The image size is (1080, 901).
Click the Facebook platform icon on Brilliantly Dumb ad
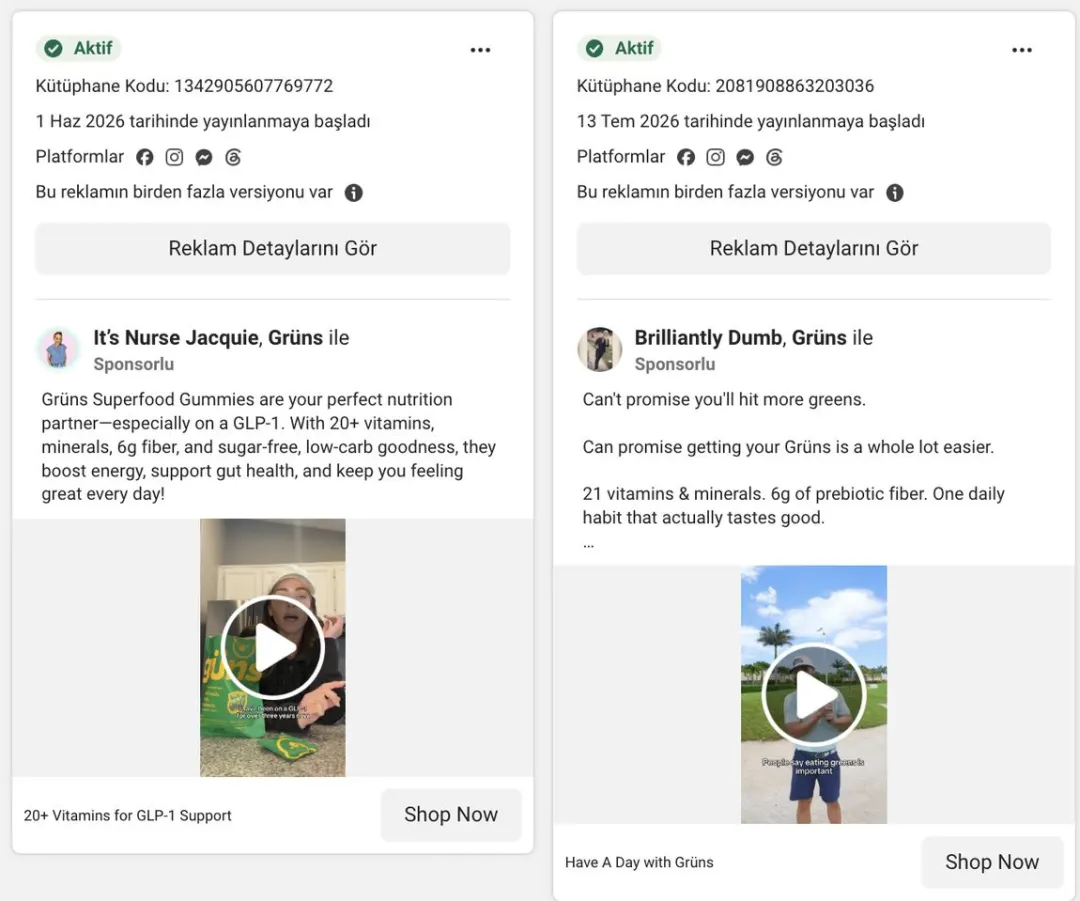(x=686, y=157)
